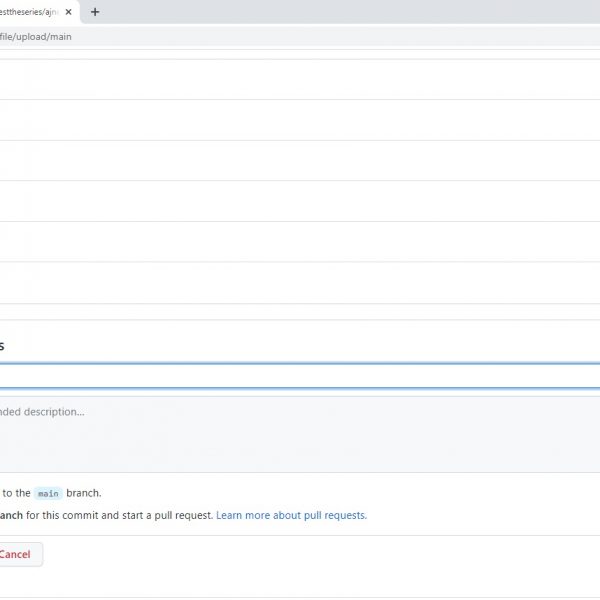Open a new browser tab

click(95, 12)
